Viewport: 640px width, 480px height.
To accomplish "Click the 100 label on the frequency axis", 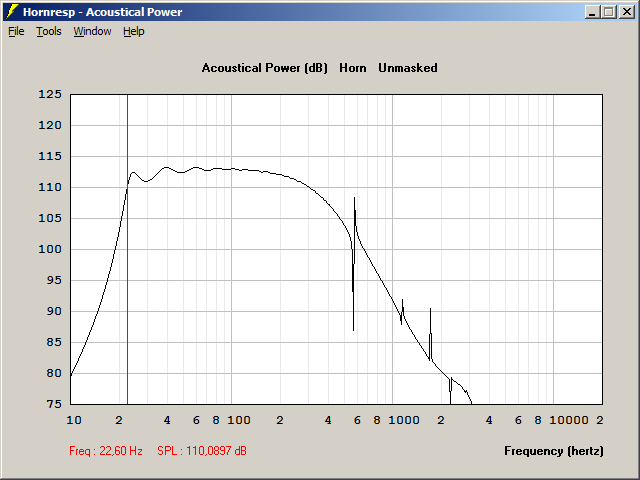I will [x=238, y=421].
